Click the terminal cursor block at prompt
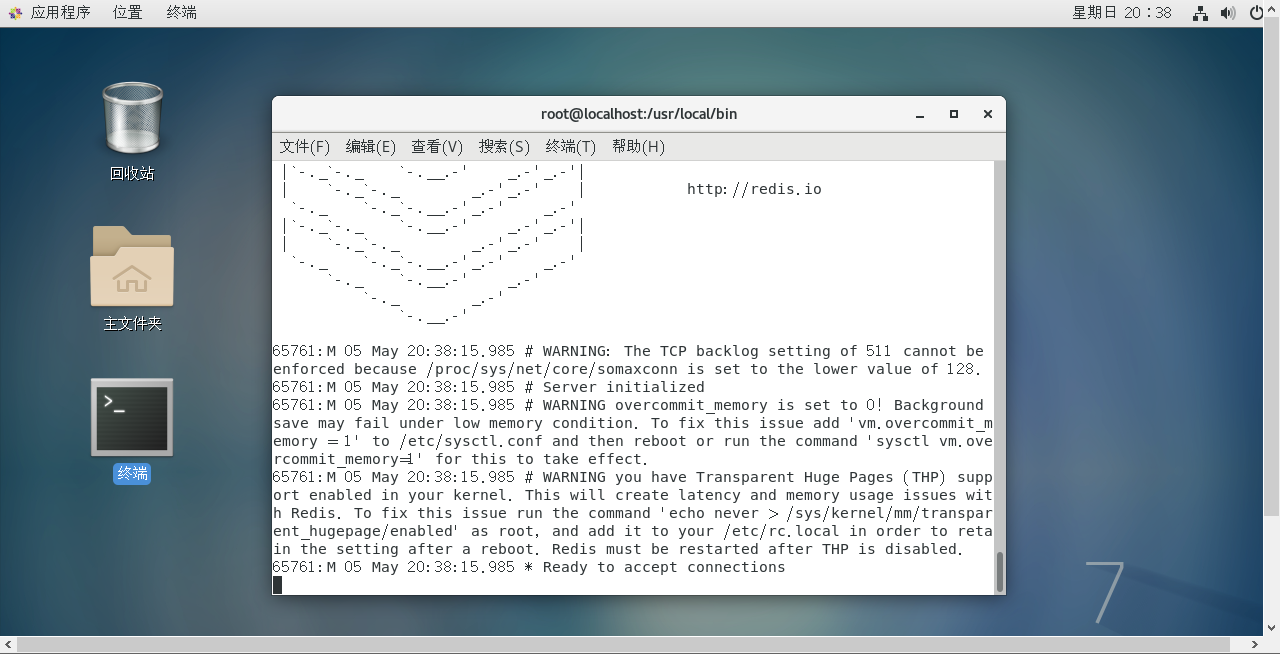 point(277,585)
